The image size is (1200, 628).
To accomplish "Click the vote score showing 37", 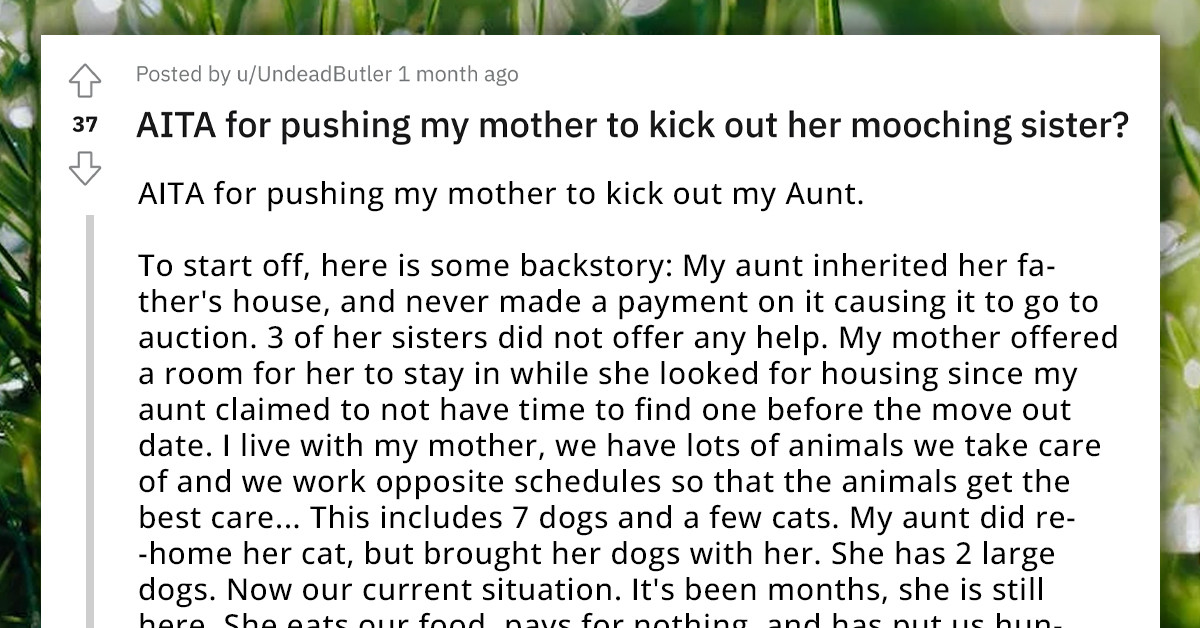I will point(86,125).
